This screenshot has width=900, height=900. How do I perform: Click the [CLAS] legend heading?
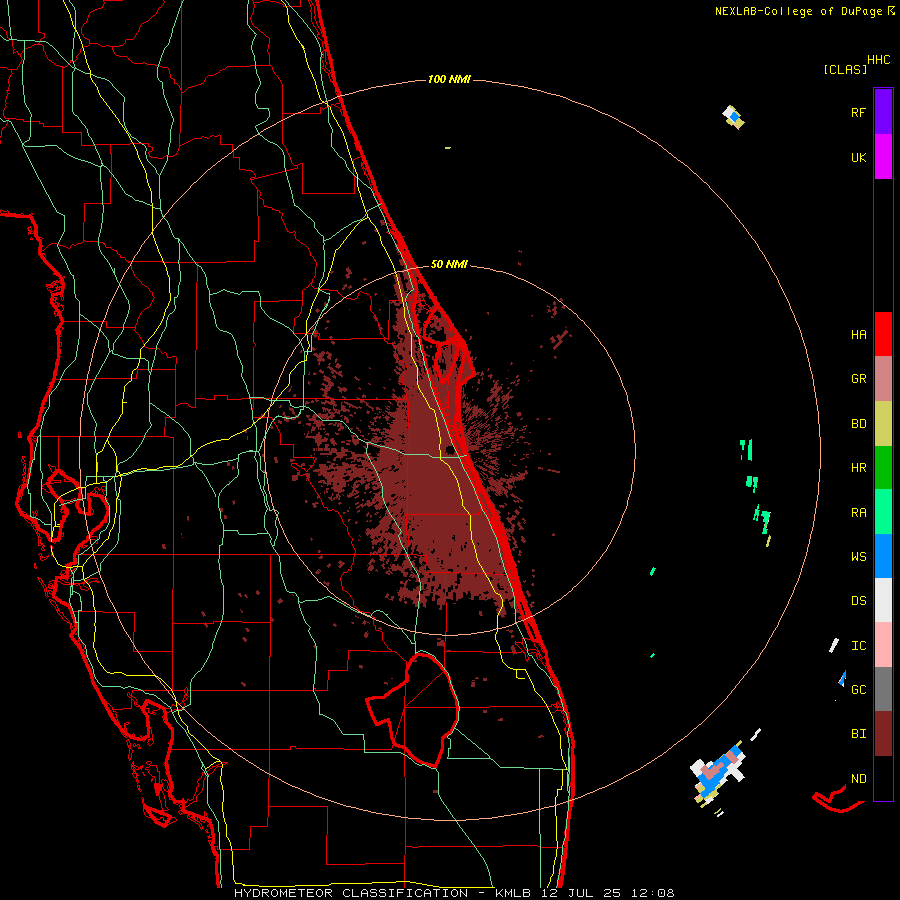[x=845, y=69]
